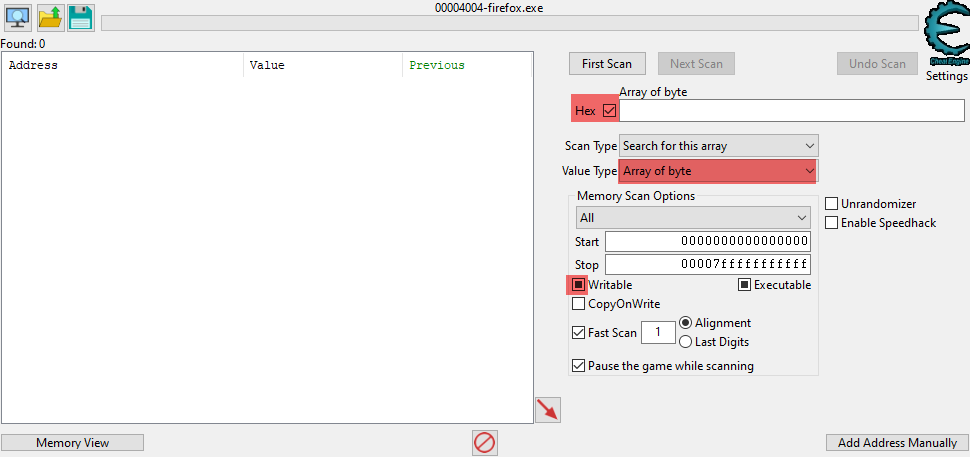Uncheck Pause the game while scanning
This screenshot has height=457, width=970.
pos(578,365)
